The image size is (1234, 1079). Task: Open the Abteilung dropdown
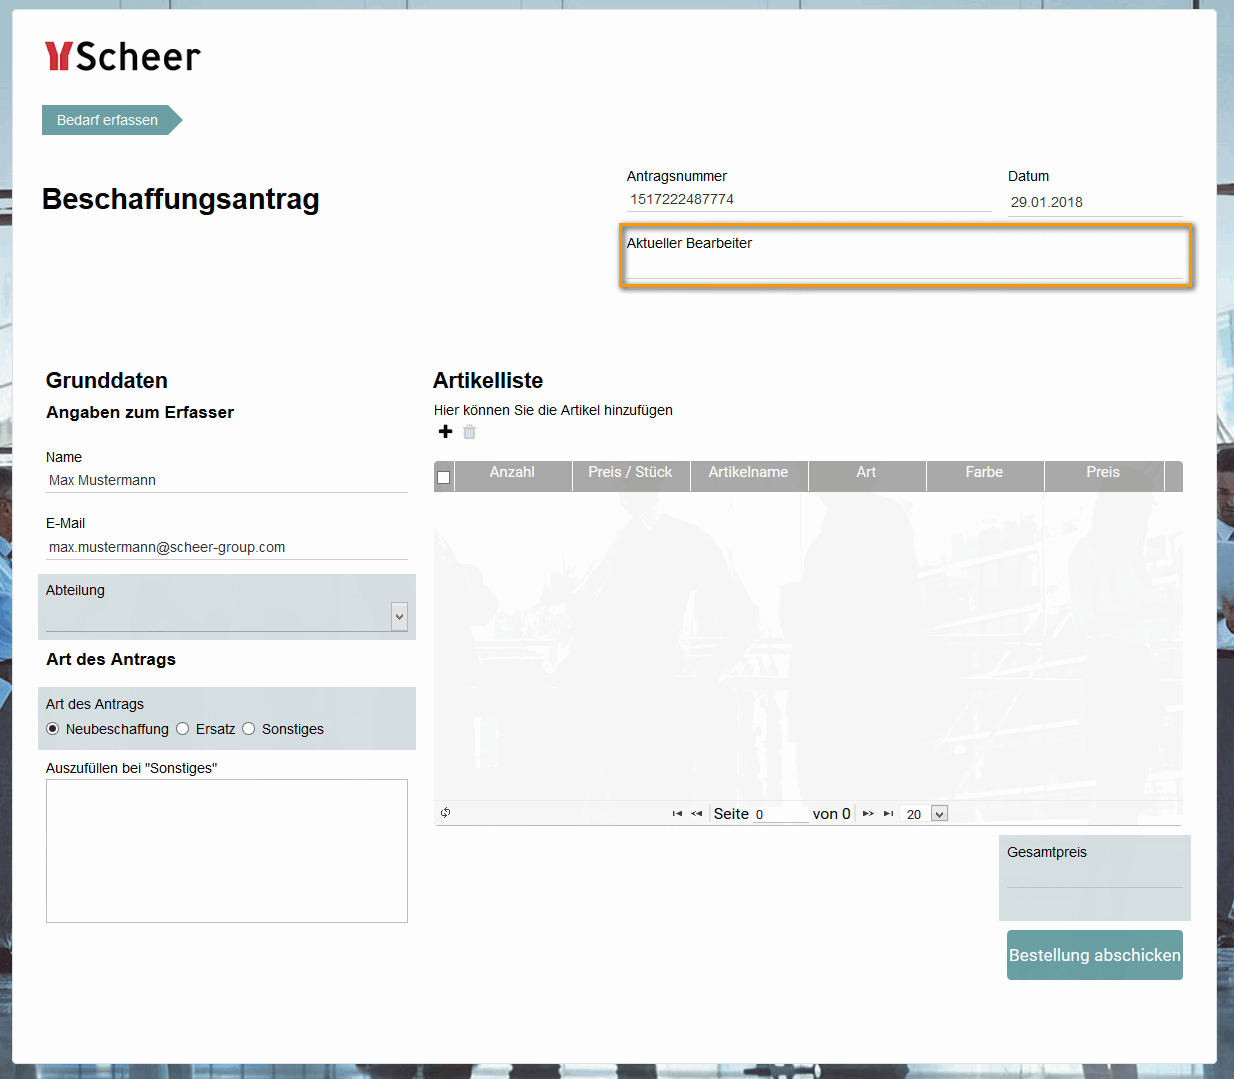coord(399,616)
